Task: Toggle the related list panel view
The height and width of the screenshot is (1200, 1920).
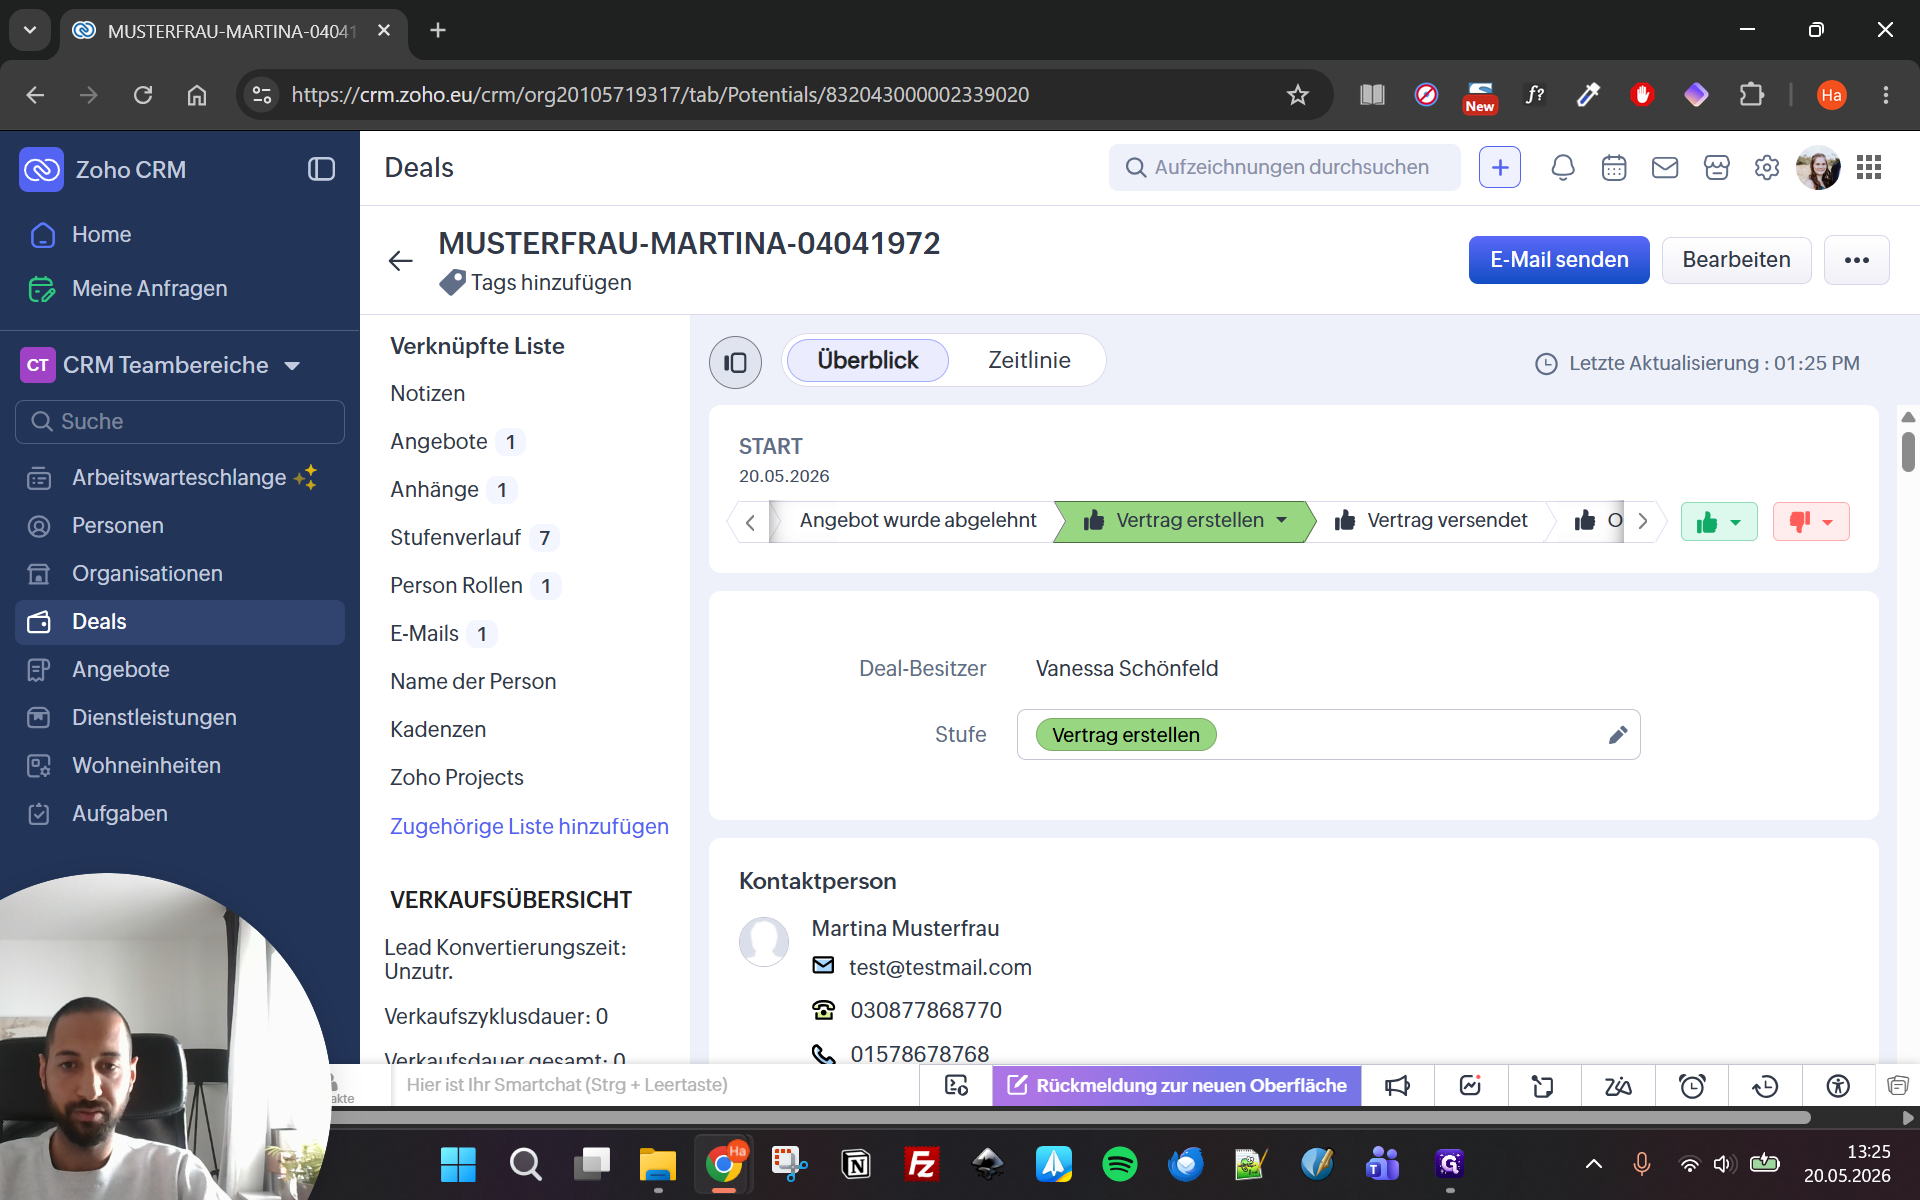Action: 735,362
